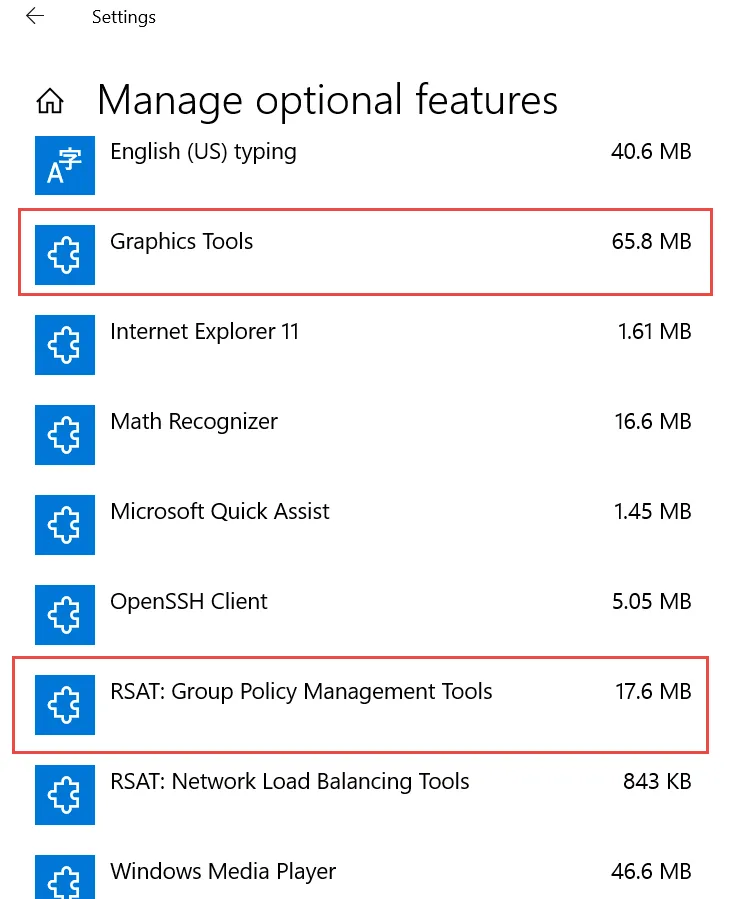Click the 40.6 MB size value
The height and width of the screenshot is (899, 738).
tap(651, 152)
